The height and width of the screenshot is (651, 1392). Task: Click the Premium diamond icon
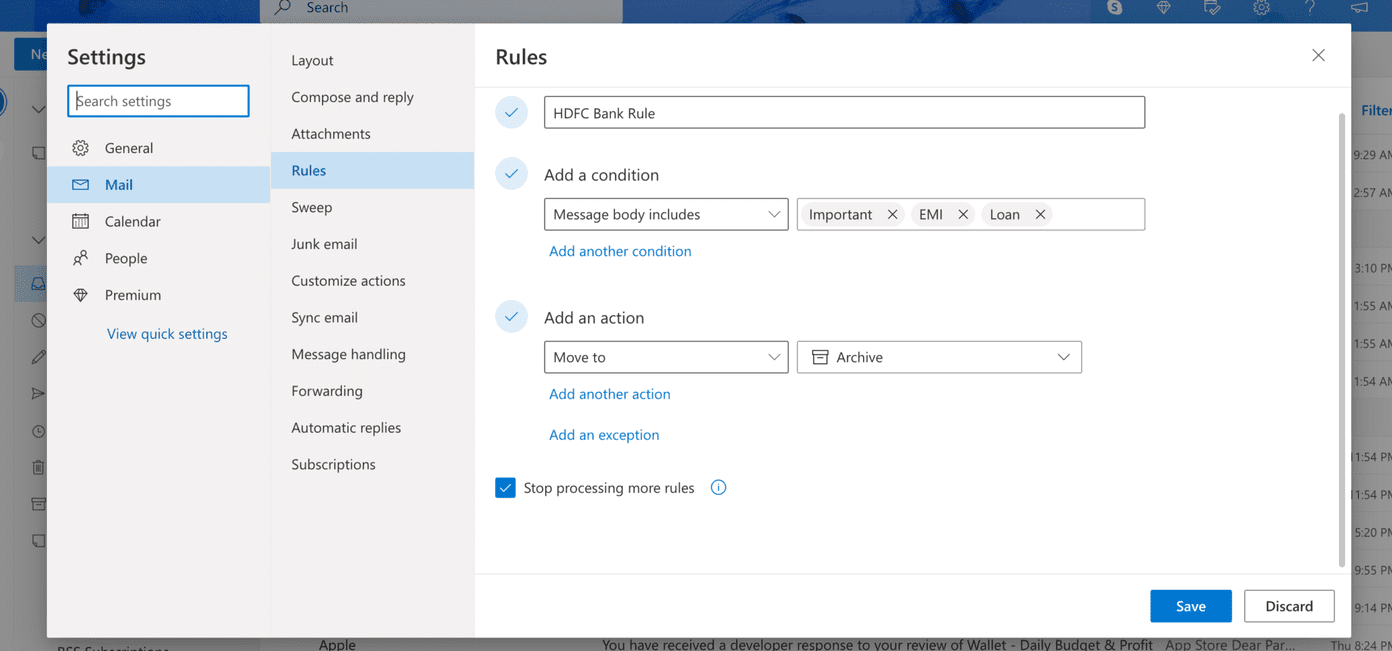(x=81, y=295)
